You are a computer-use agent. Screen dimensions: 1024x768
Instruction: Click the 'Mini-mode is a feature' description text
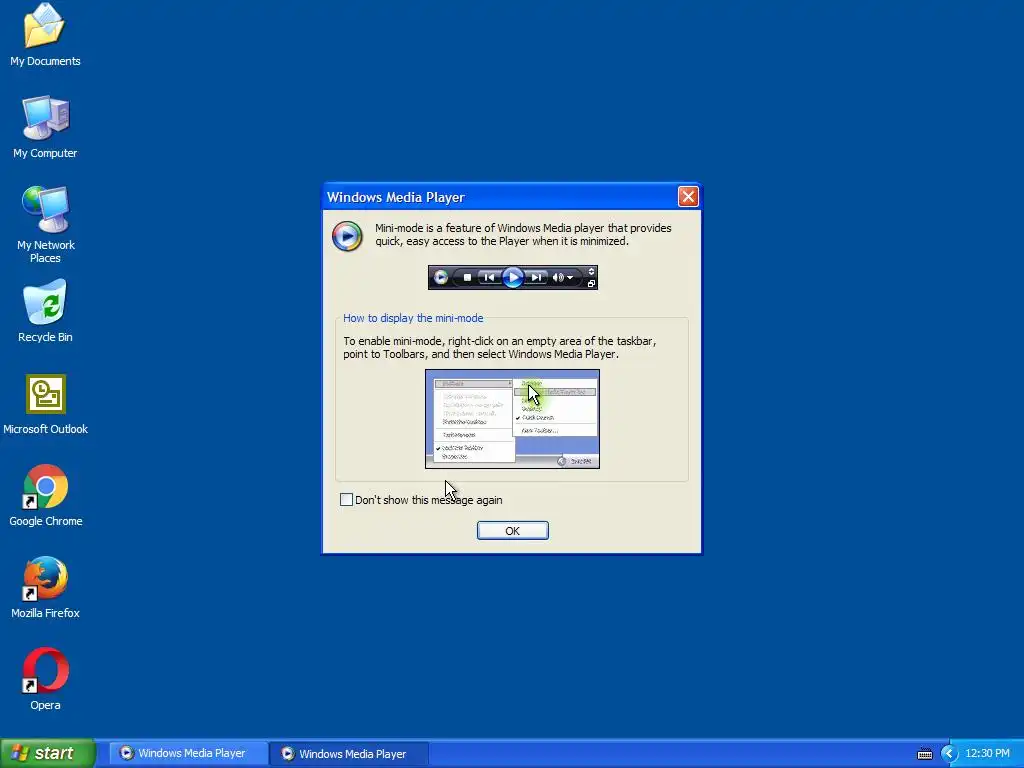click(523, 234)
